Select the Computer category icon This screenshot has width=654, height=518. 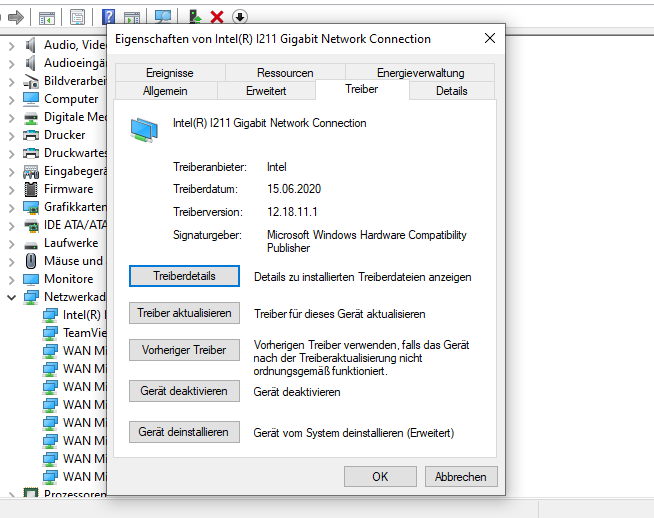pyautogui.click(x=31, y=99)
